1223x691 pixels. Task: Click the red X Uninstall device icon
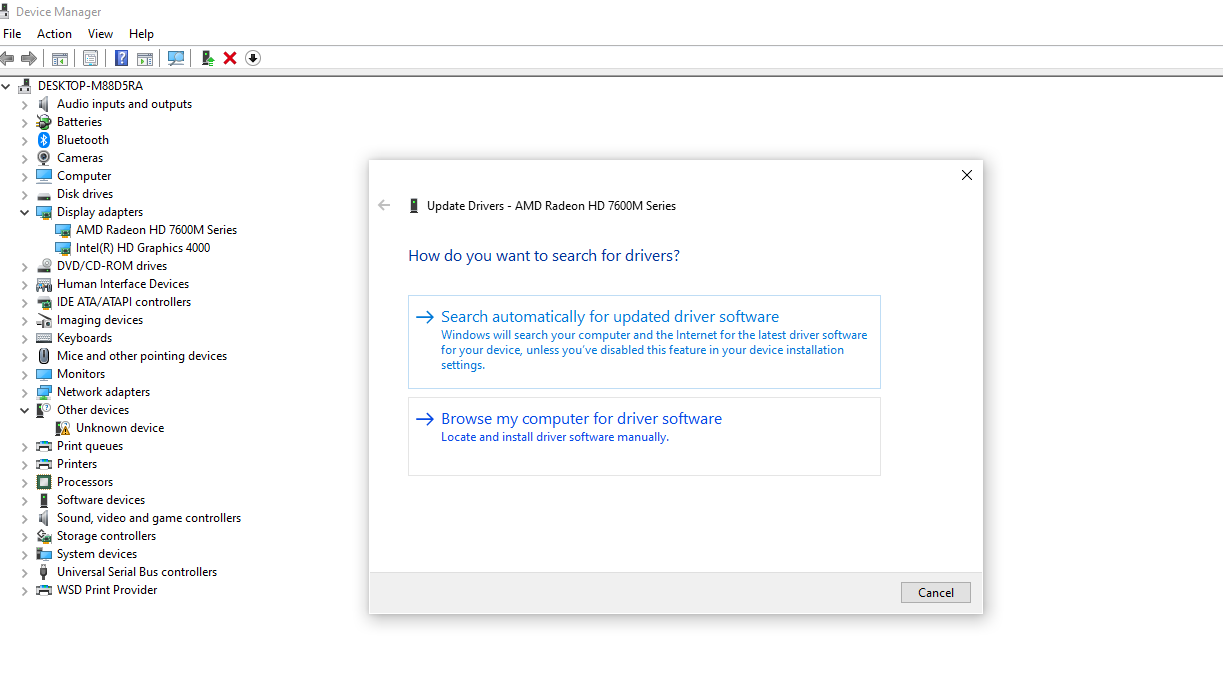pos(230,58)
